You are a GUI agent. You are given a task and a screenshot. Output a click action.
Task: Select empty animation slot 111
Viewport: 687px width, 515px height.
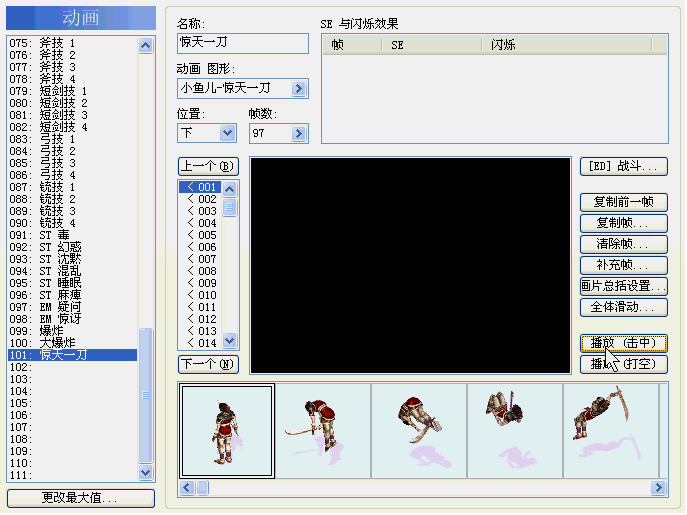pyautogui.click(x=72, y=475)
